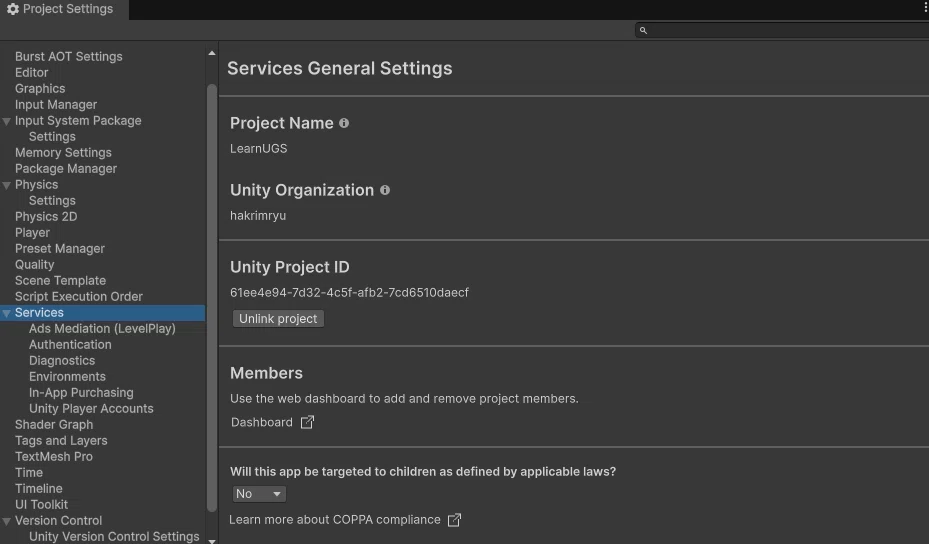Open Preset Manager settings
929x544 pixels.
click(x=60, y=248)
